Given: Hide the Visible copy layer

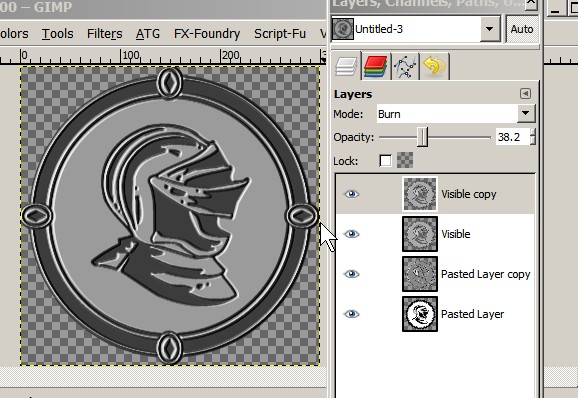Looking at the screenshot, I should point(351,194).
